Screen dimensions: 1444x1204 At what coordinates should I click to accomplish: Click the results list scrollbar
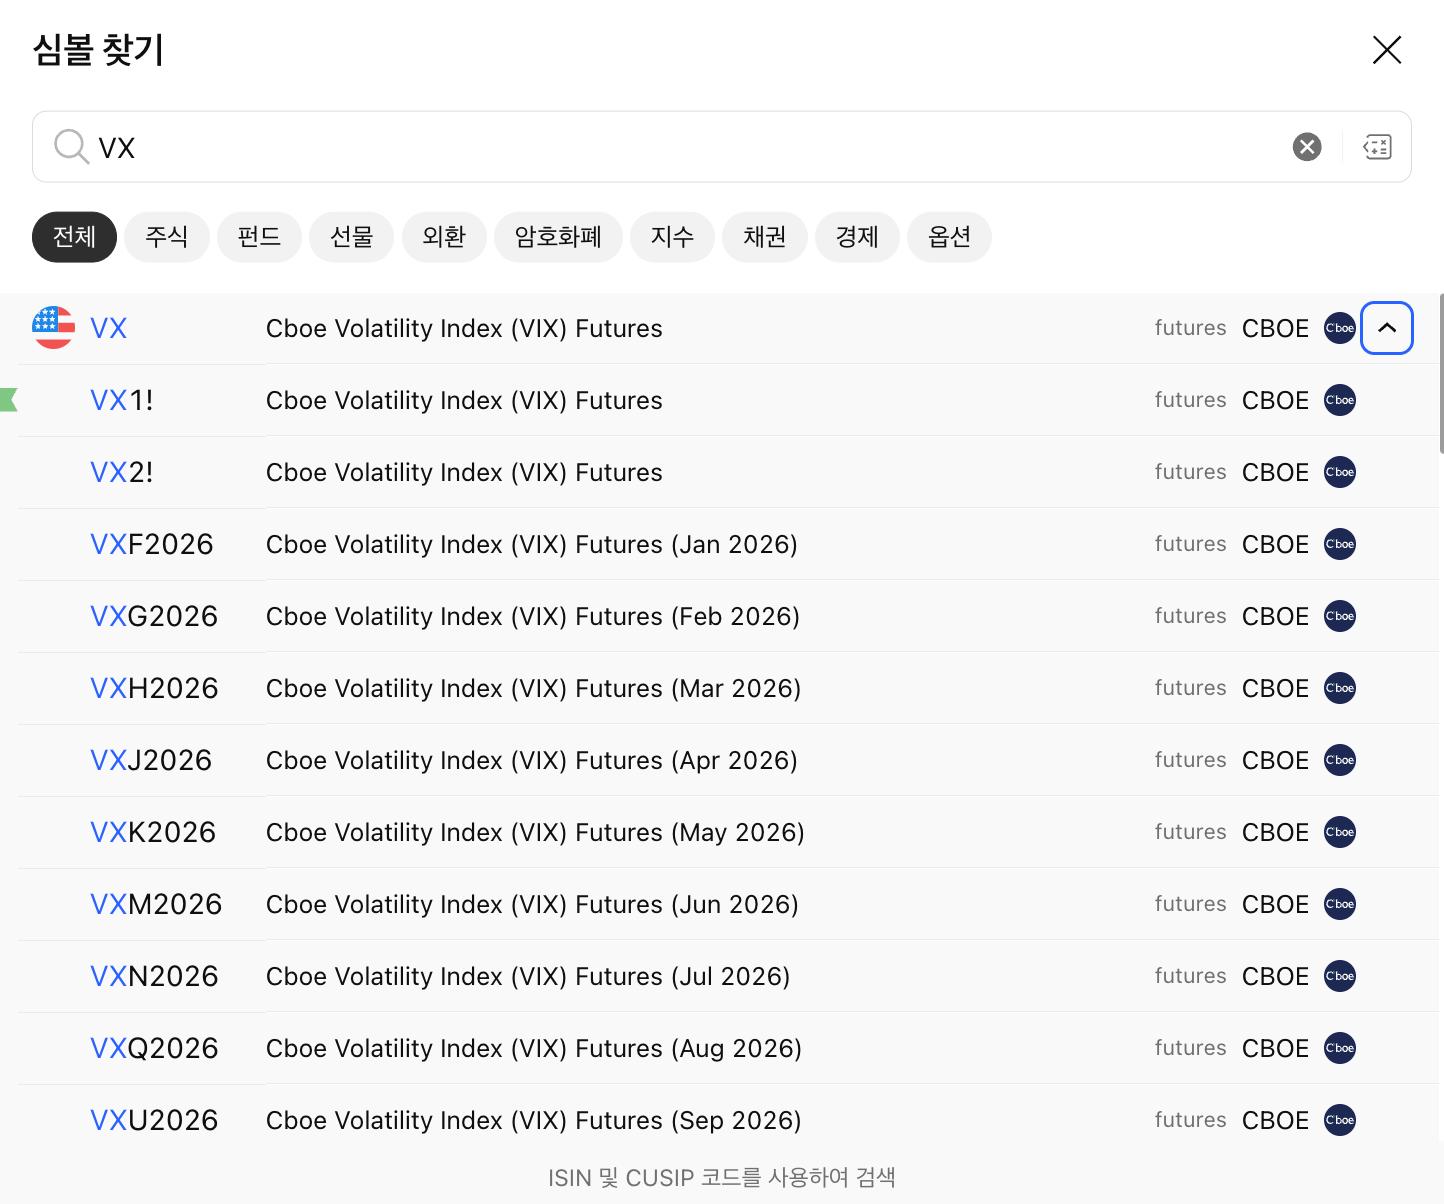click(1440, 372)
